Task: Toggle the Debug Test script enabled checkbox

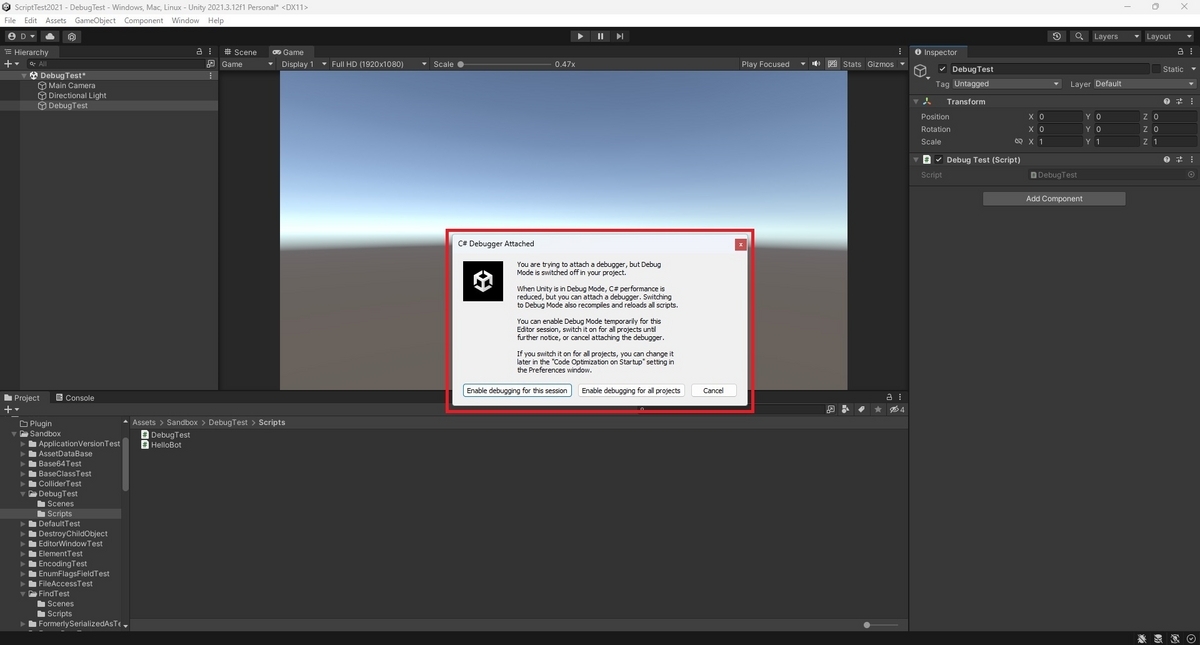Action: coord(939,160)
